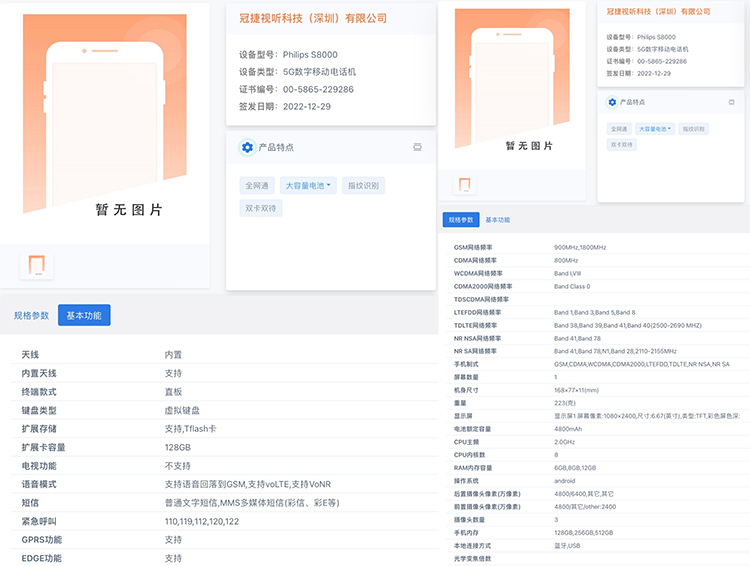This screenshot has height=566, width=750.
Task: Click the GPRS功能 row label
Action: (x=42, y=540)
